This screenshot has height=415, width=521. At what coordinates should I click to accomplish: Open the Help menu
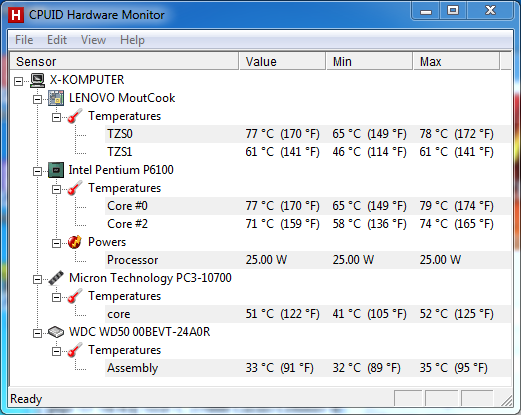132,40
